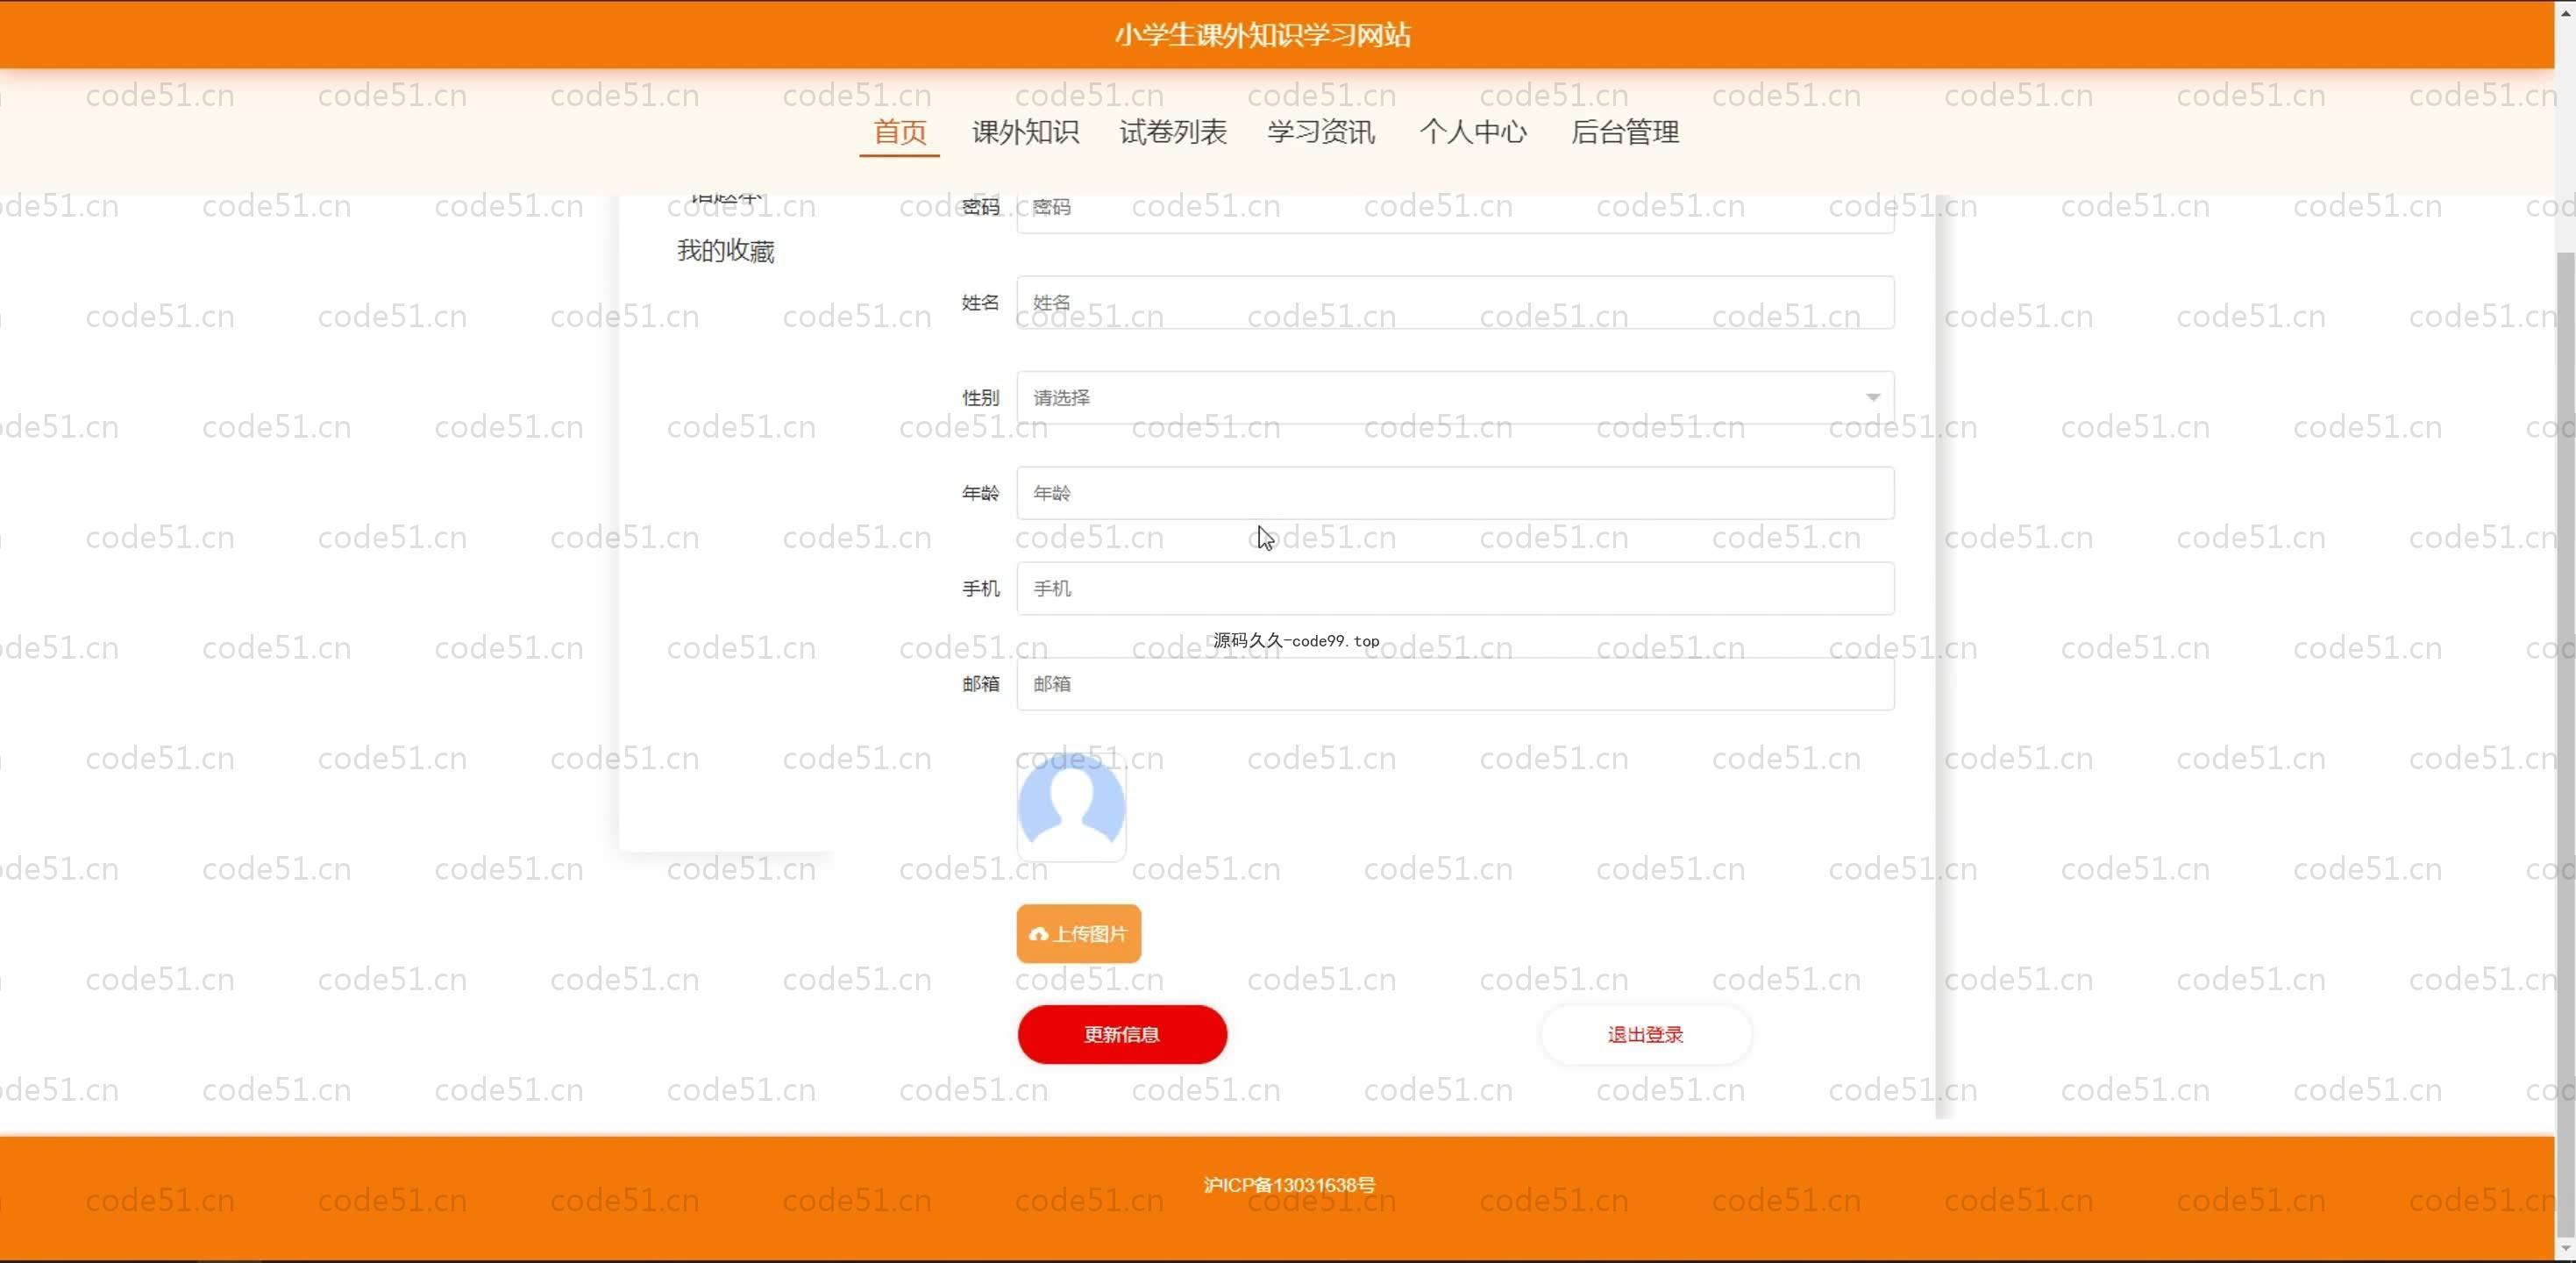Expand the 性别 dropdown arrow
This screenshot has width=2576, height=1263.
(1872, 397)
